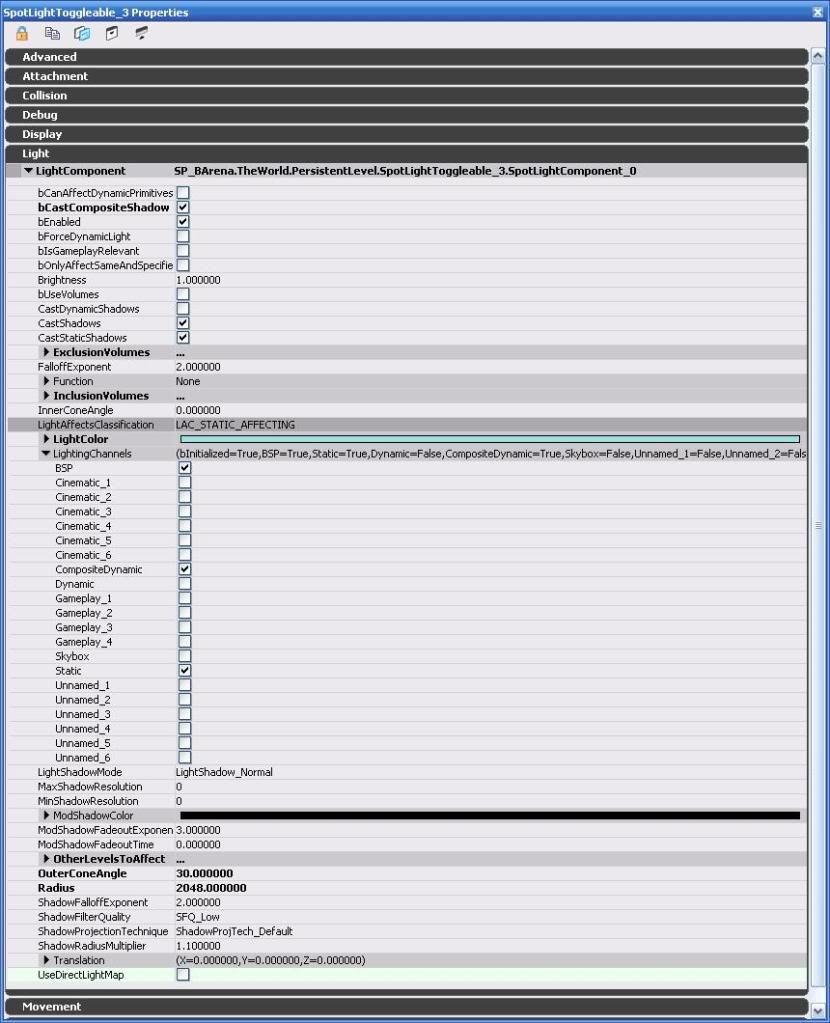Toggle the UseDirectLightMap checkbox
Viewport: 830px width, 1023px height.
pos(183,975)
